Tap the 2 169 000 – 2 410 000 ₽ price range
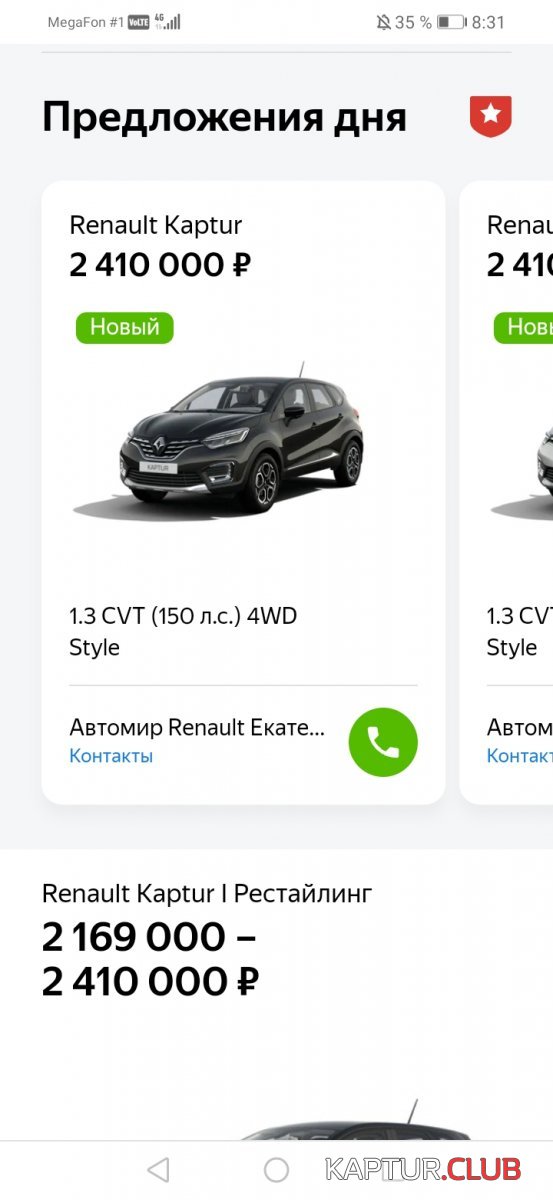Viewport: 553px width, 1200px height. [x=150, y=960]
